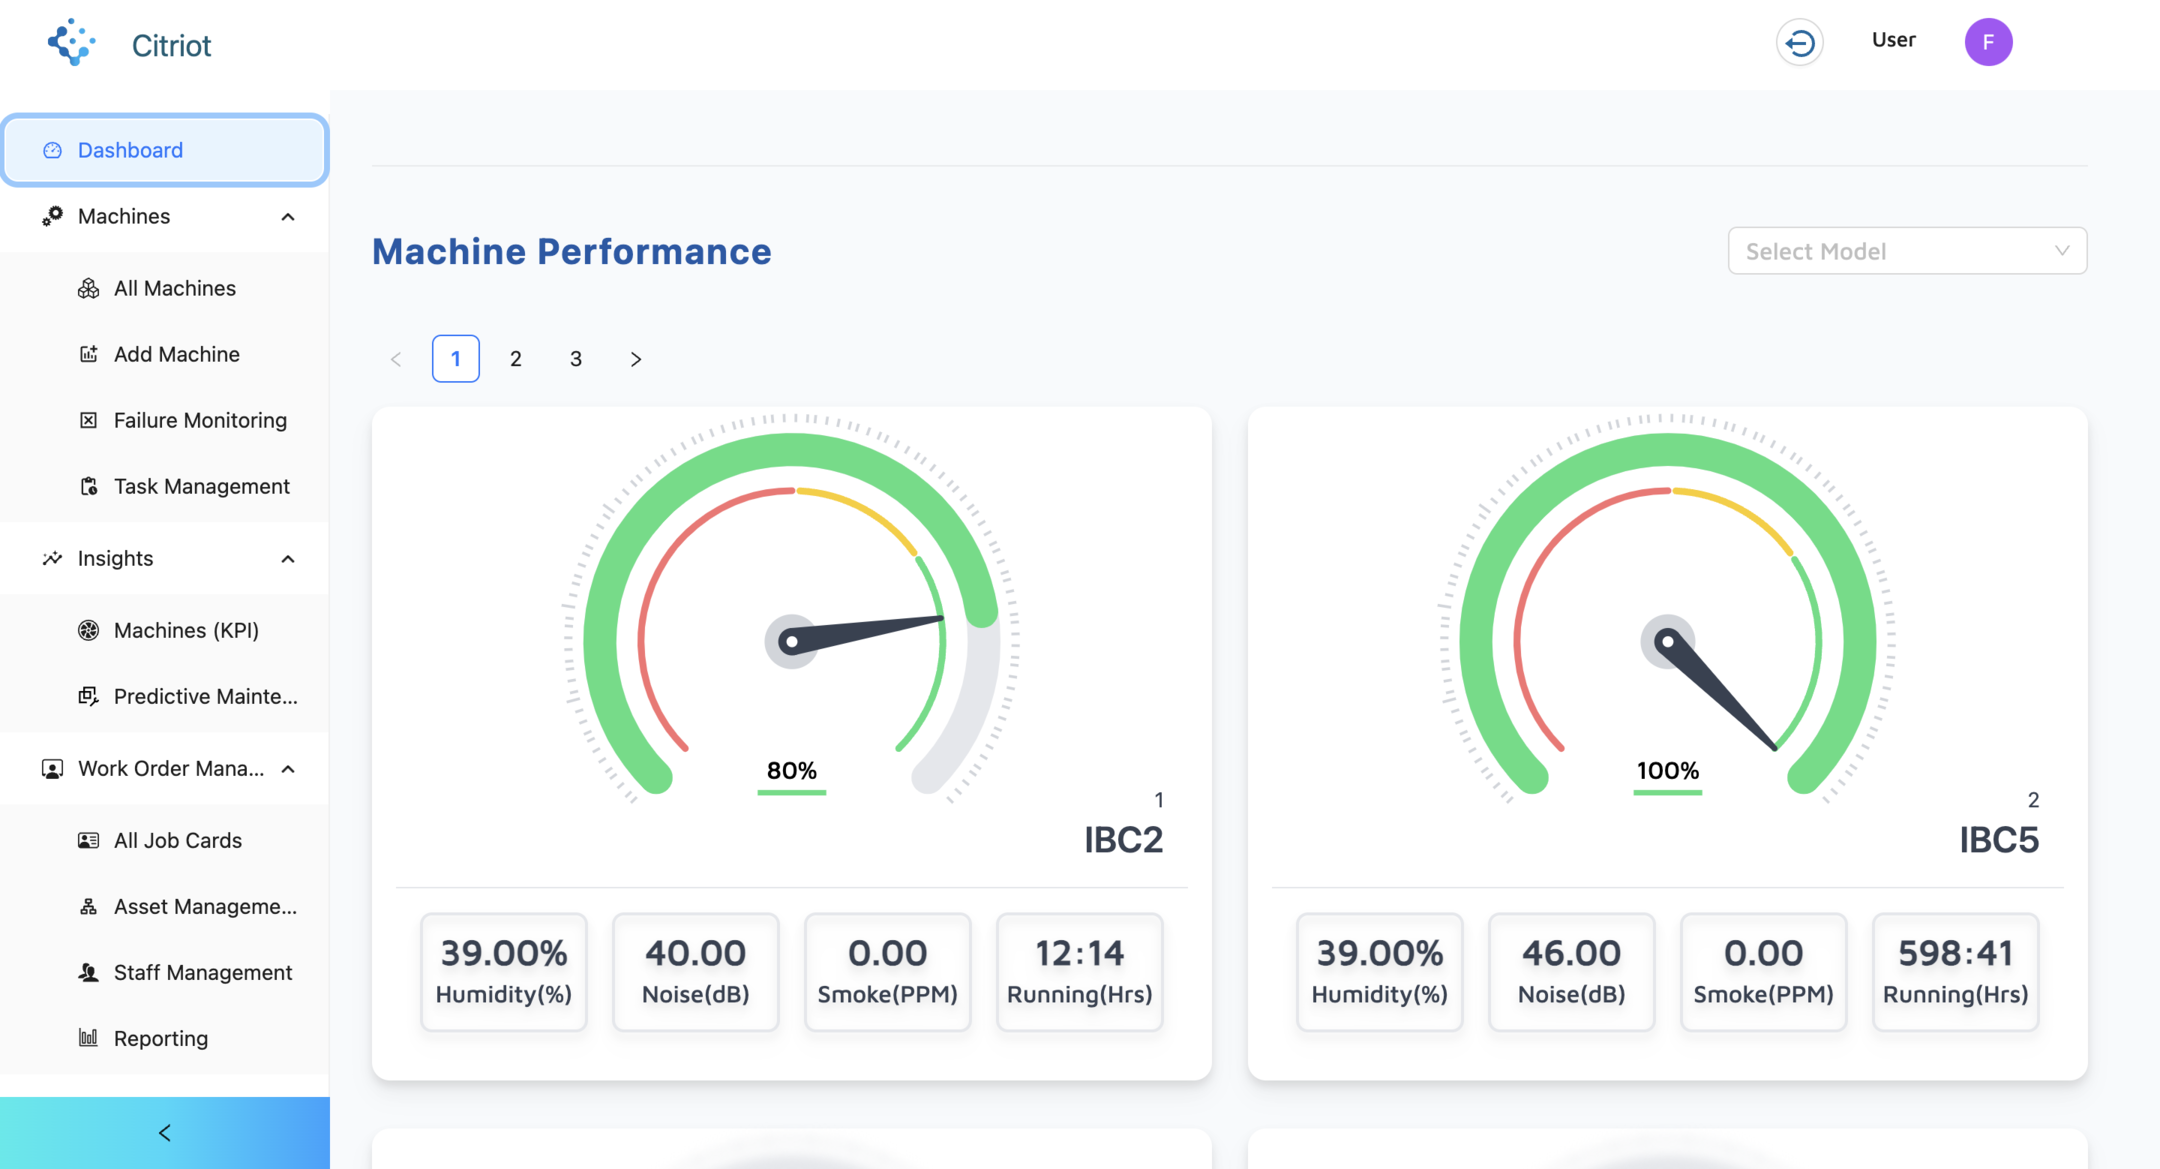This screenshot has height=1169, width=2160.
Task: Click the All Machines sidebar icon
Action: click(x=88, y=288)
